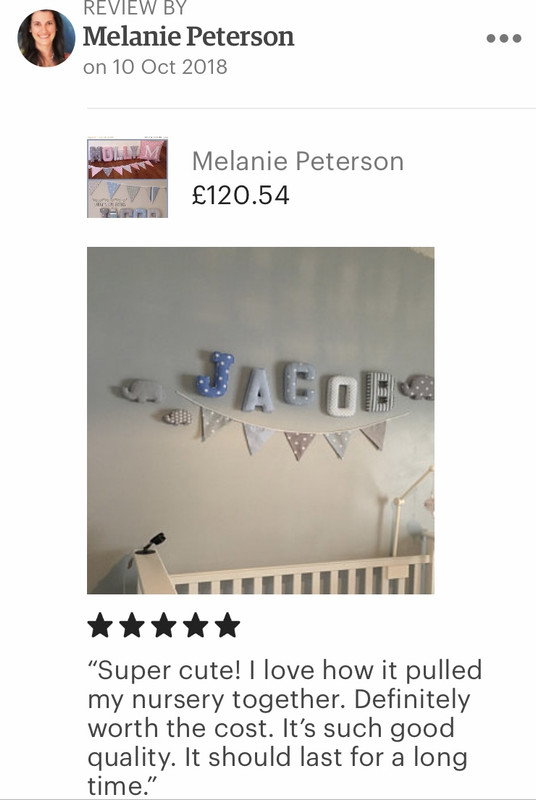Open the reviewer name Melanie Peterson heading
Screen dimensions: 536x800
point(189,37)
